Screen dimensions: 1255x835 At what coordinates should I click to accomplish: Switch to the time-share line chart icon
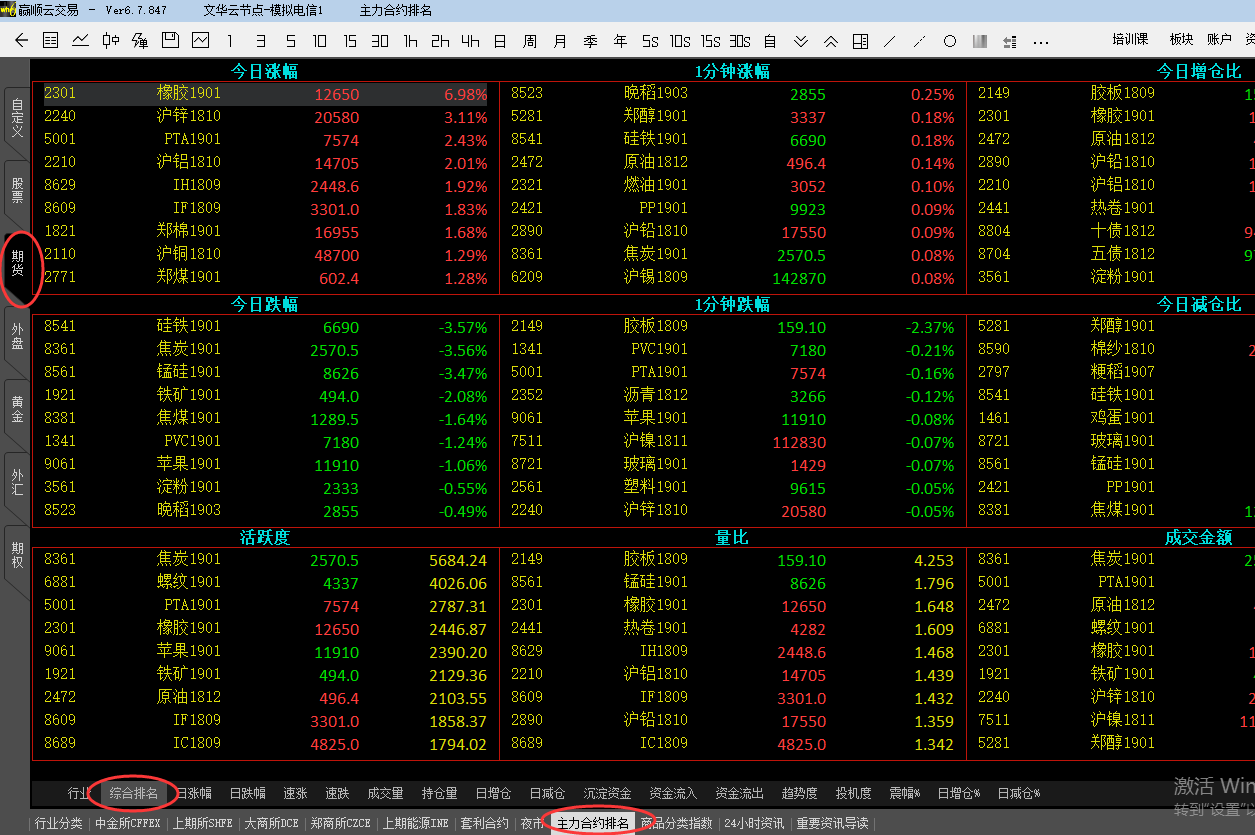pyautogui.click(x=81, y=41)
